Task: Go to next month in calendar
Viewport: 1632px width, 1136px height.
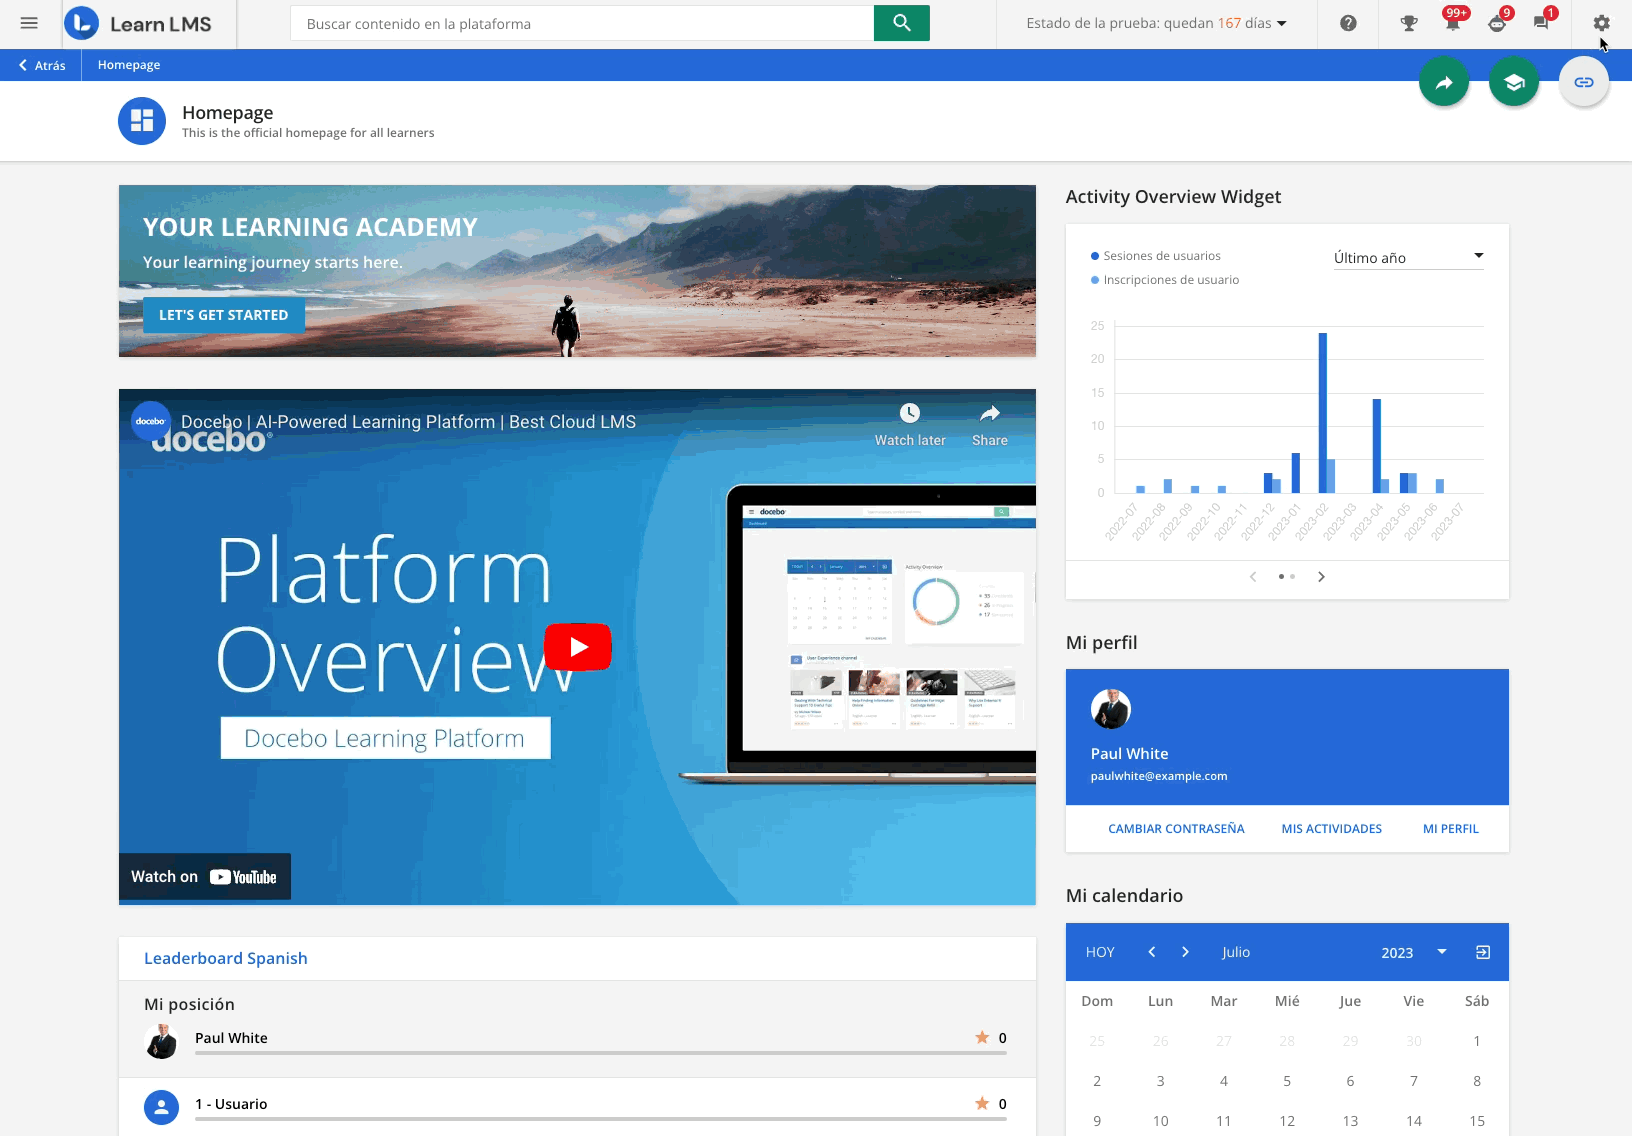Action: (1185, 952)
